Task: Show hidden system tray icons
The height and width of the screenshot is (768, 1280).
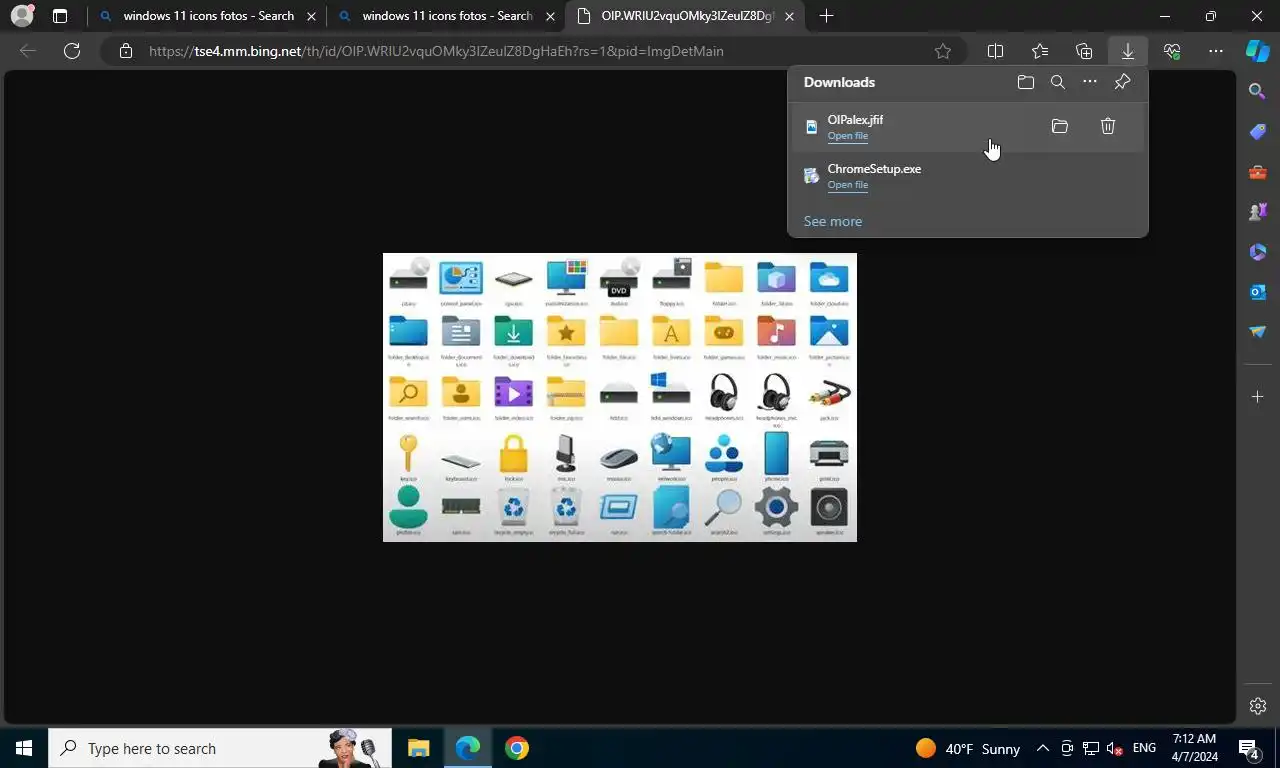Action: click(1042, 748)
